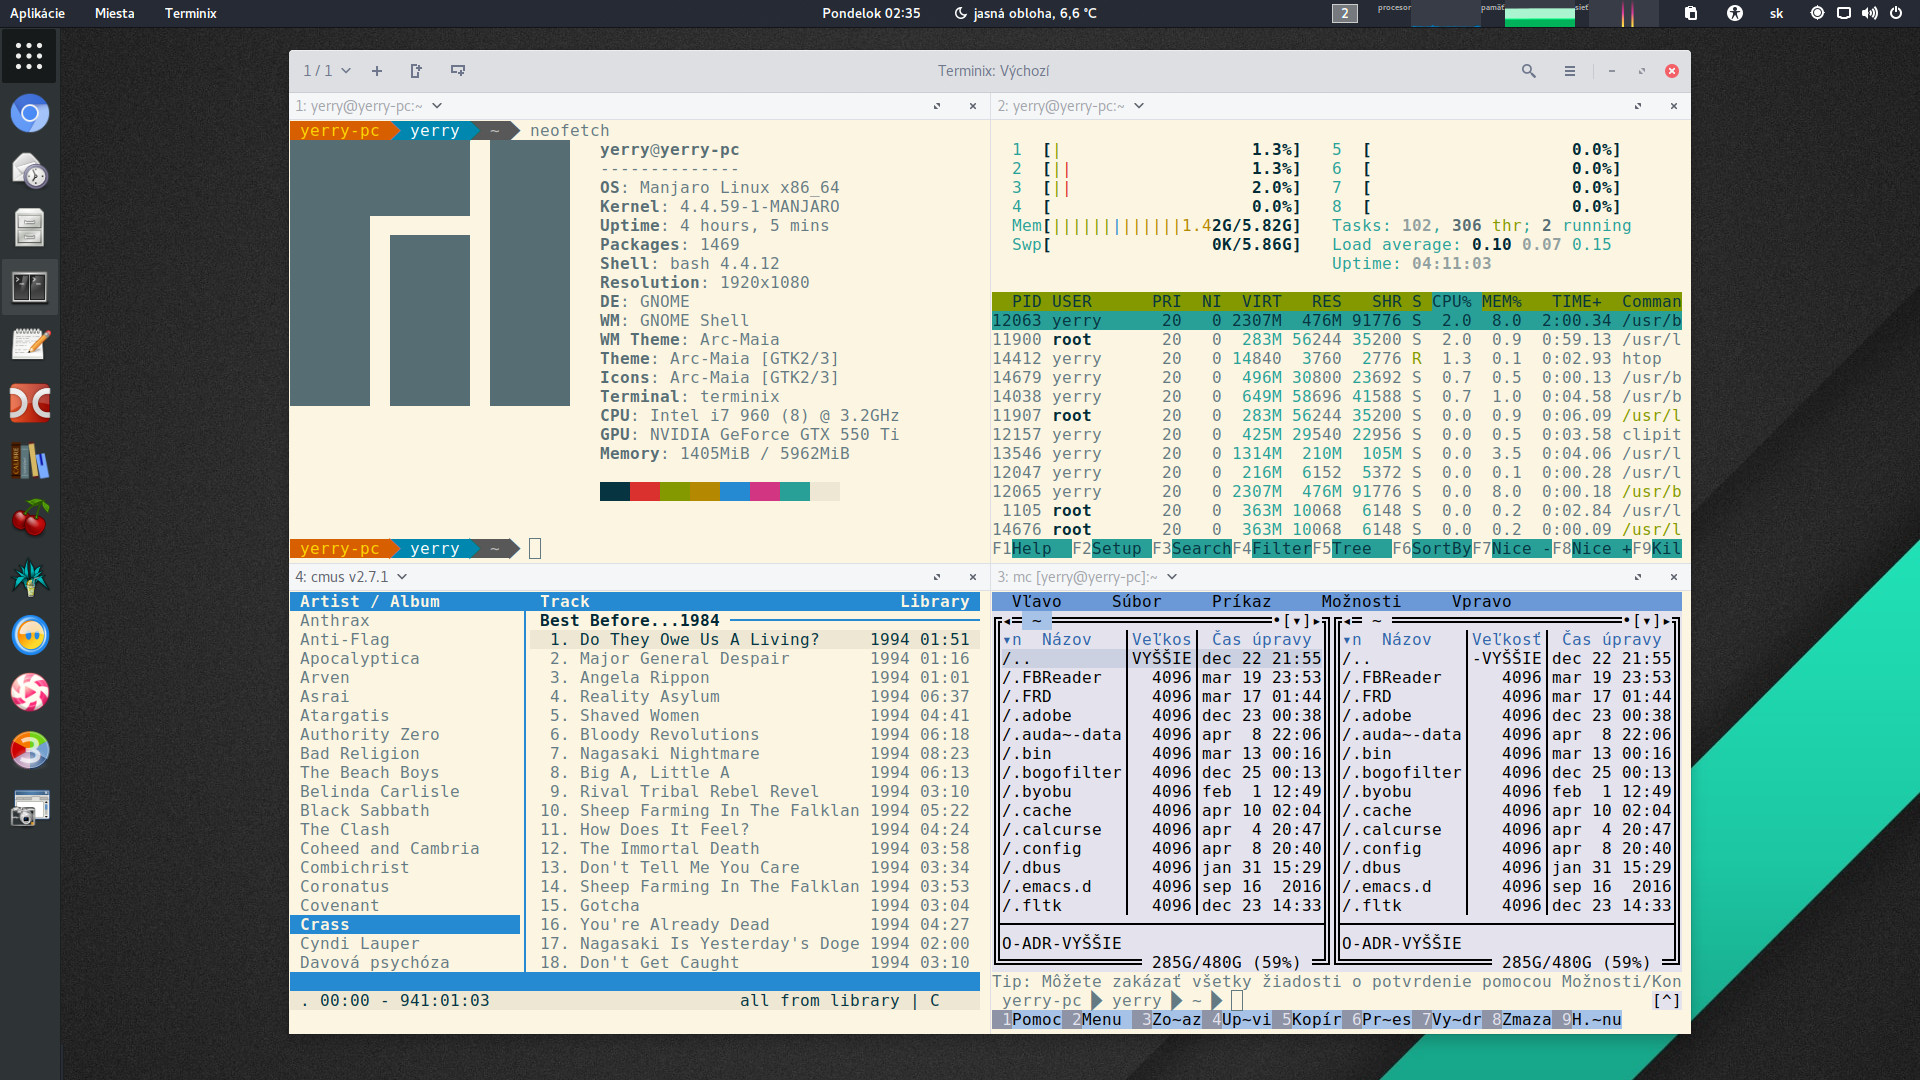Open the clock showing Pondelok 02:35
The height and width of the screenshot is (1080, 1920).
click(x=871, y=13)
